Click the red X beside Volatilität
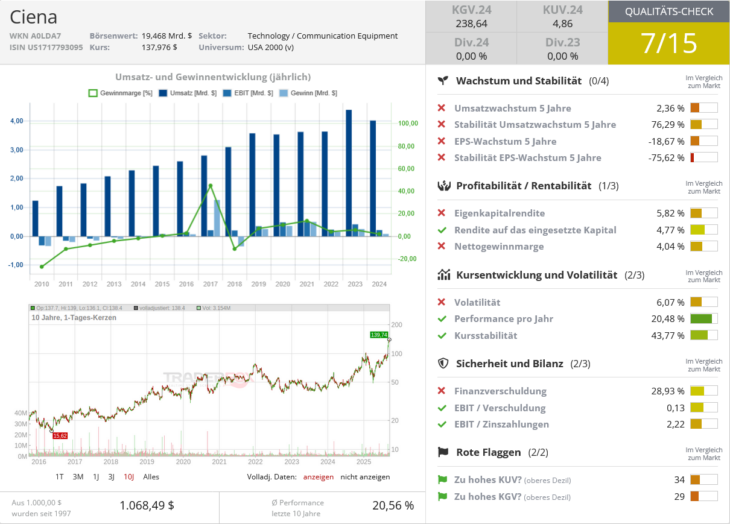730x524 pixels. point(441,302)
